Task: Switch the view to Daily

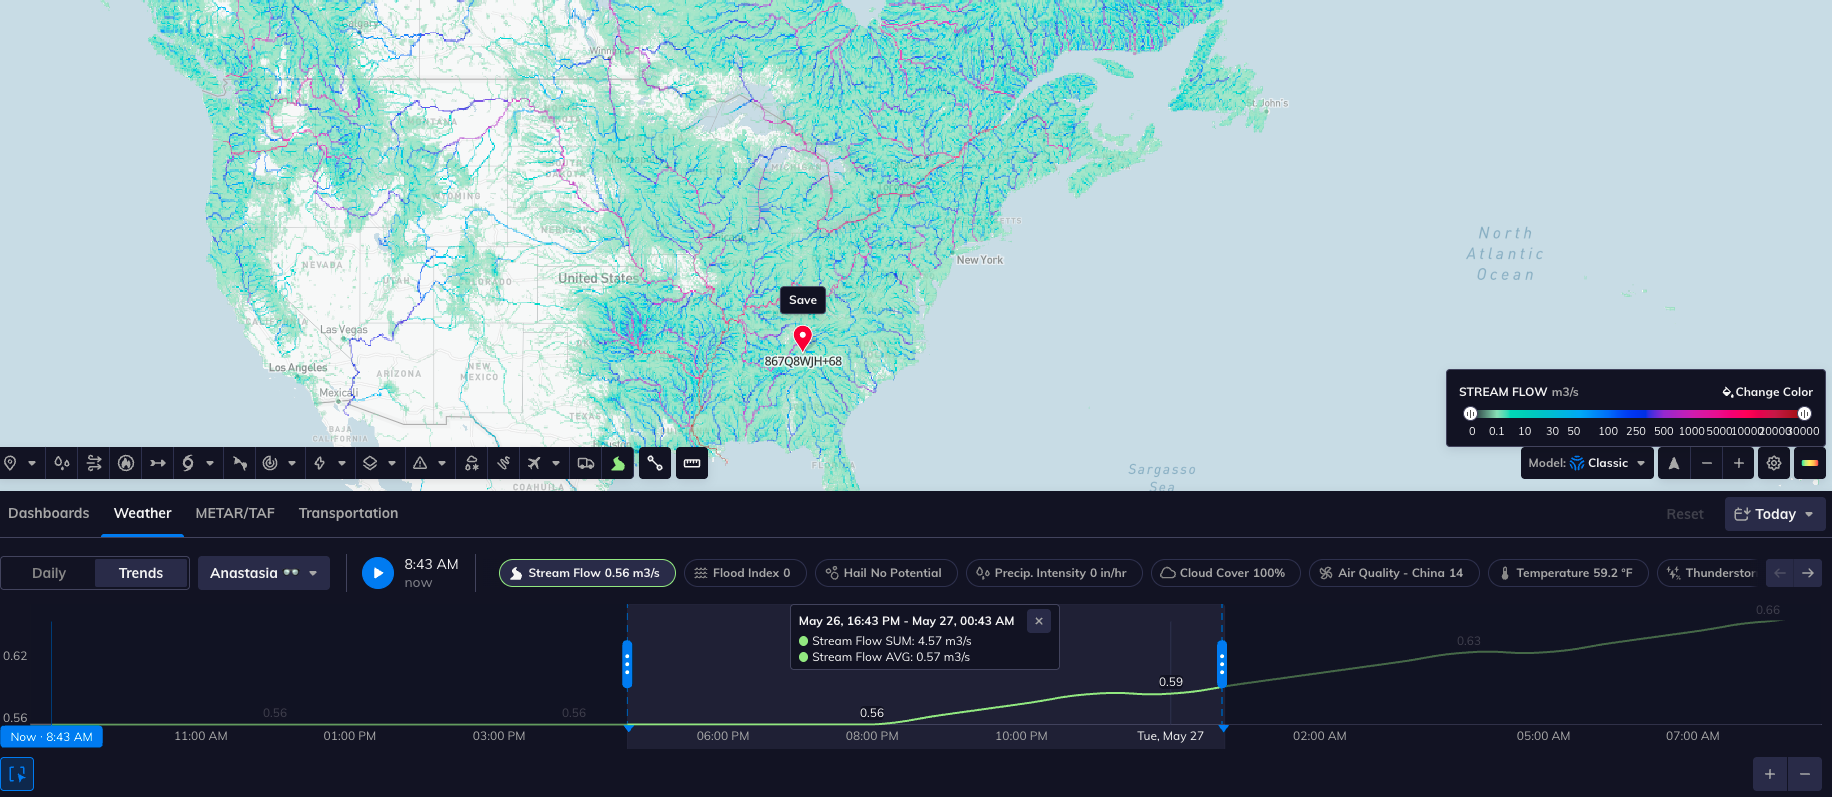Action: pyautogui.click(x=49, y=573)
